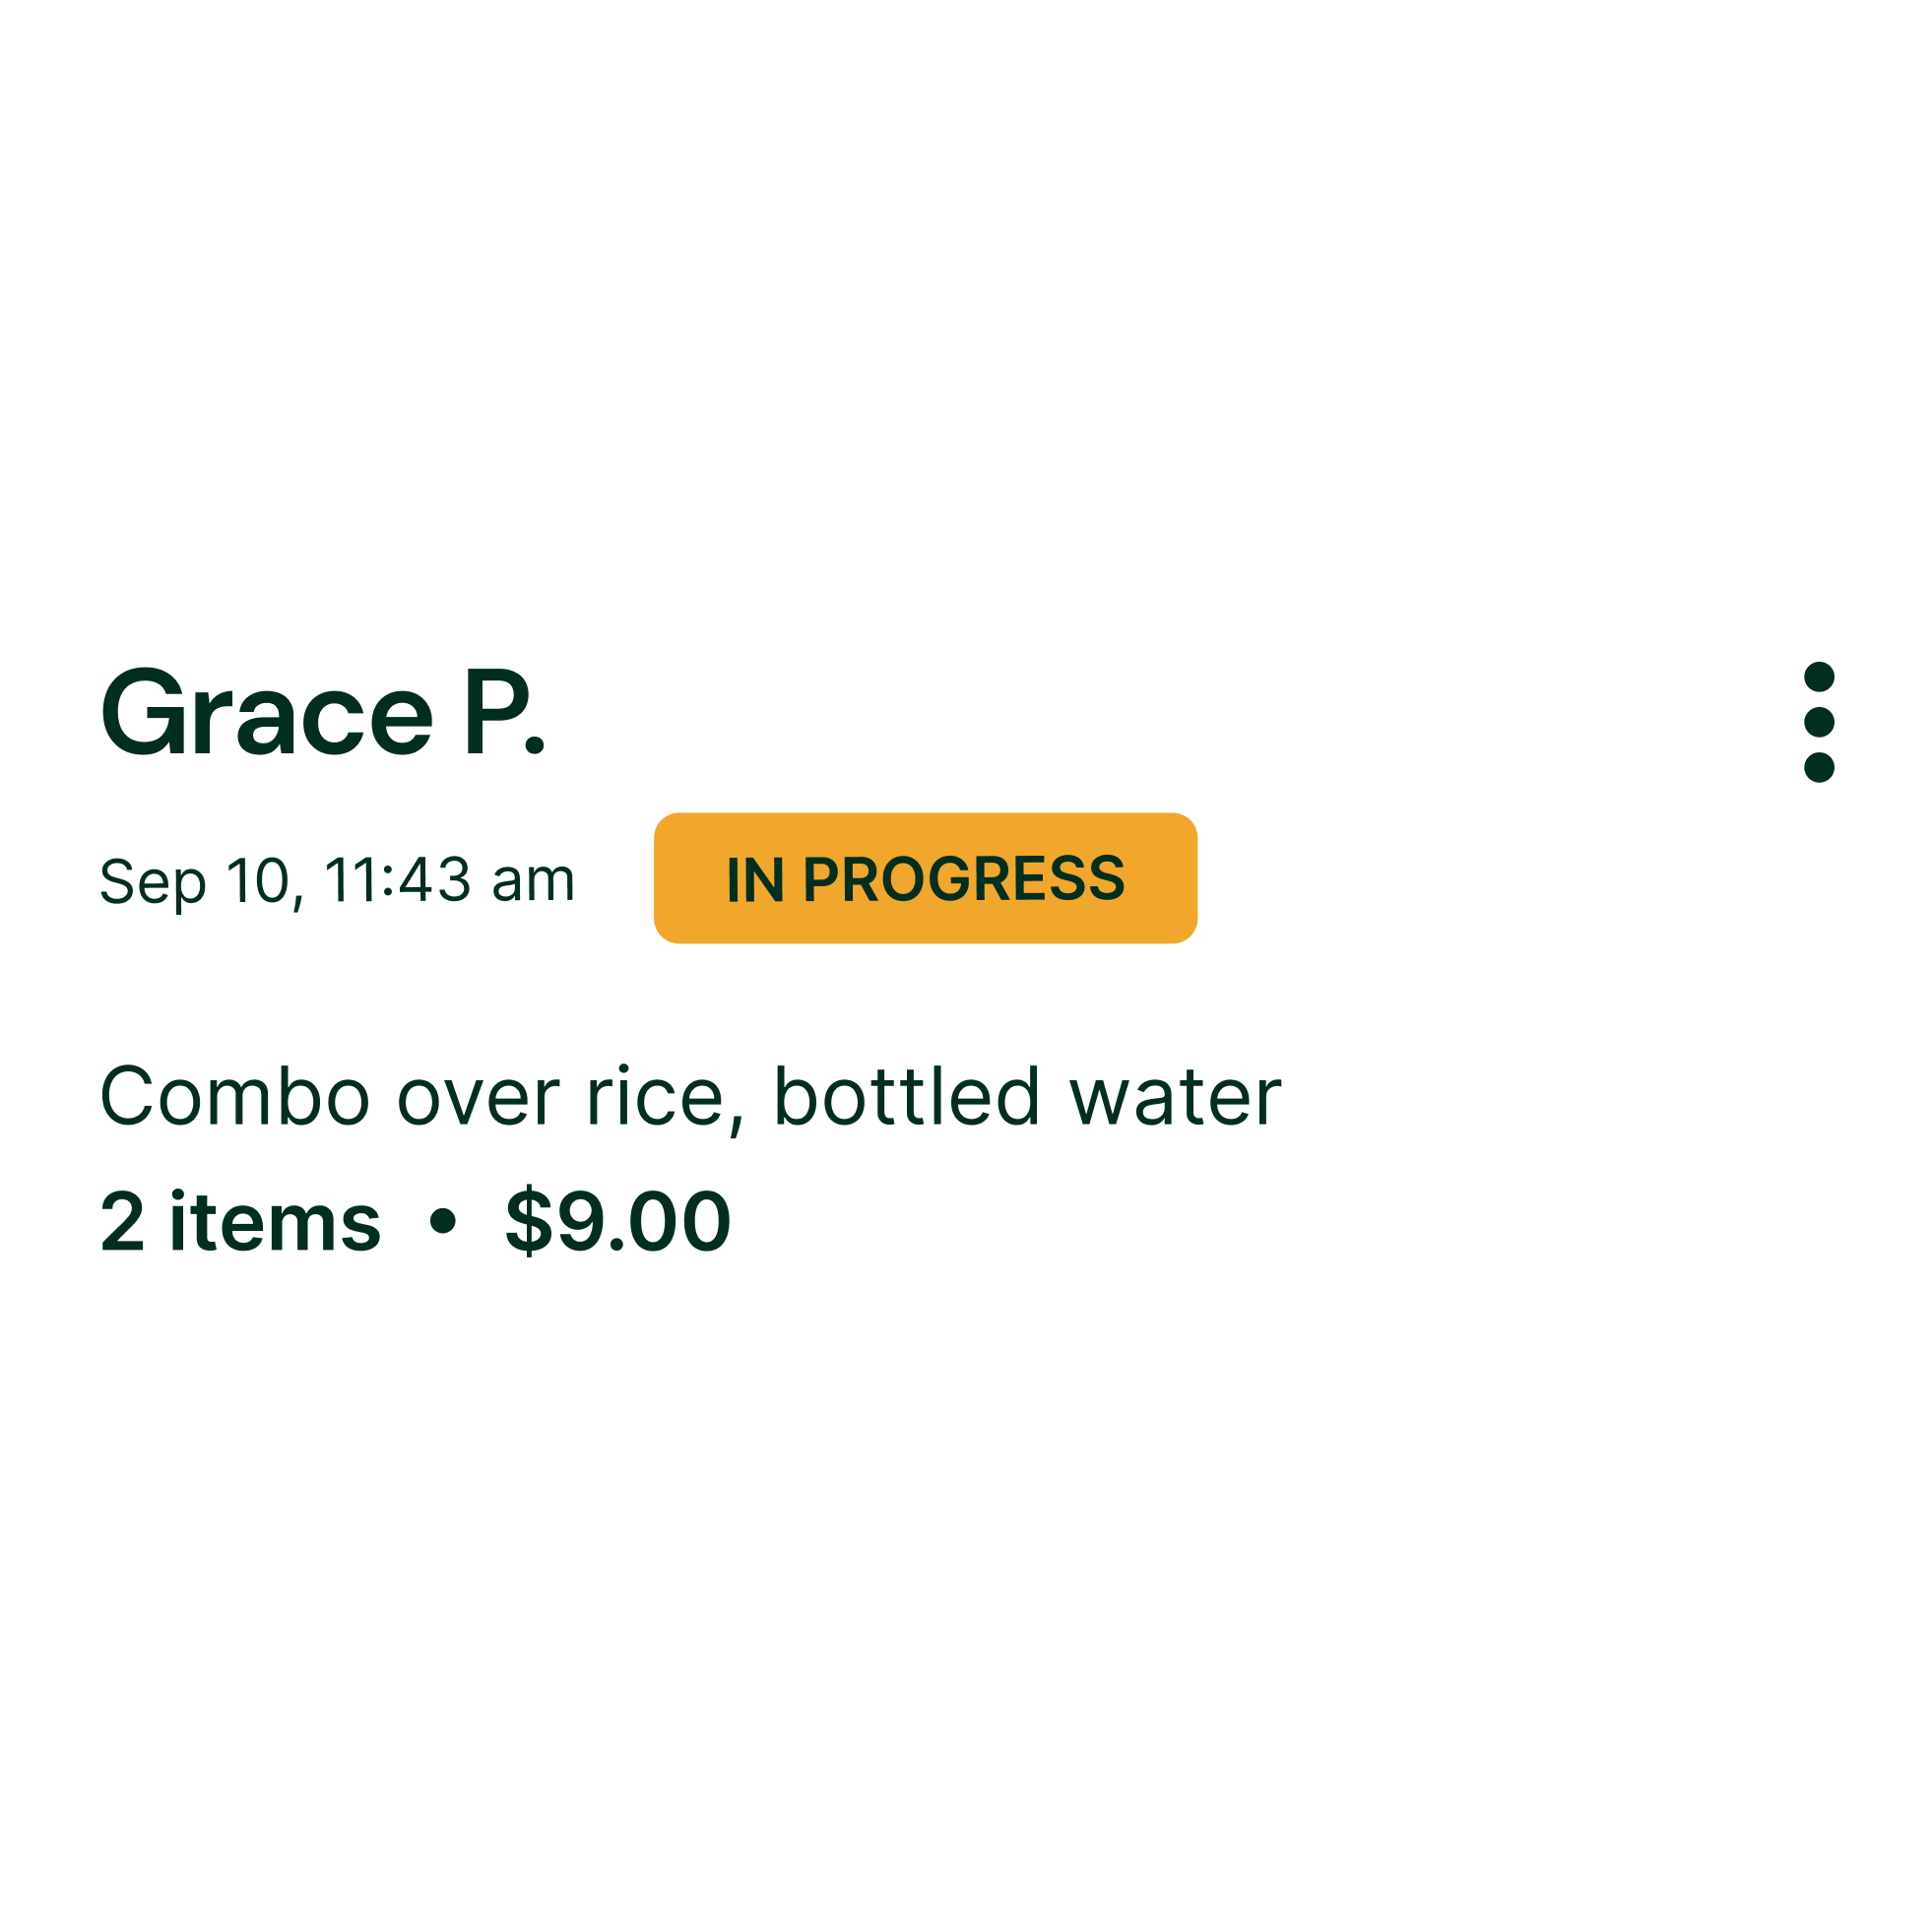Screen dimensions: 1932x1932
Task: Tap the top dot of the kebab menu
Action: (1819, 677)
